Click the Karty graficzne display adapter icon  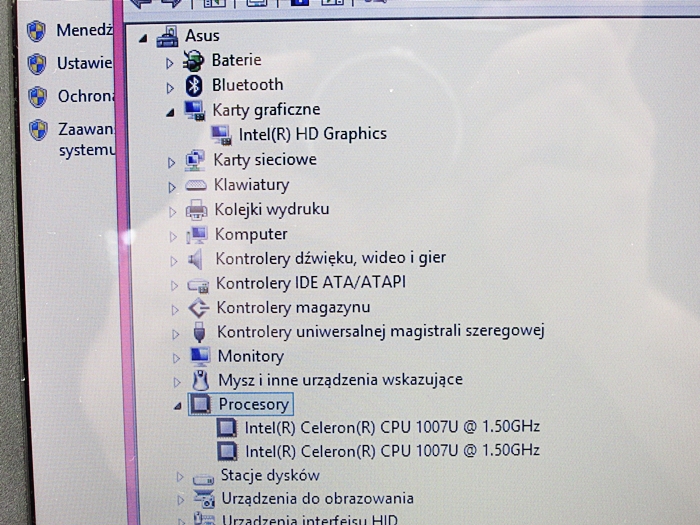195,111
